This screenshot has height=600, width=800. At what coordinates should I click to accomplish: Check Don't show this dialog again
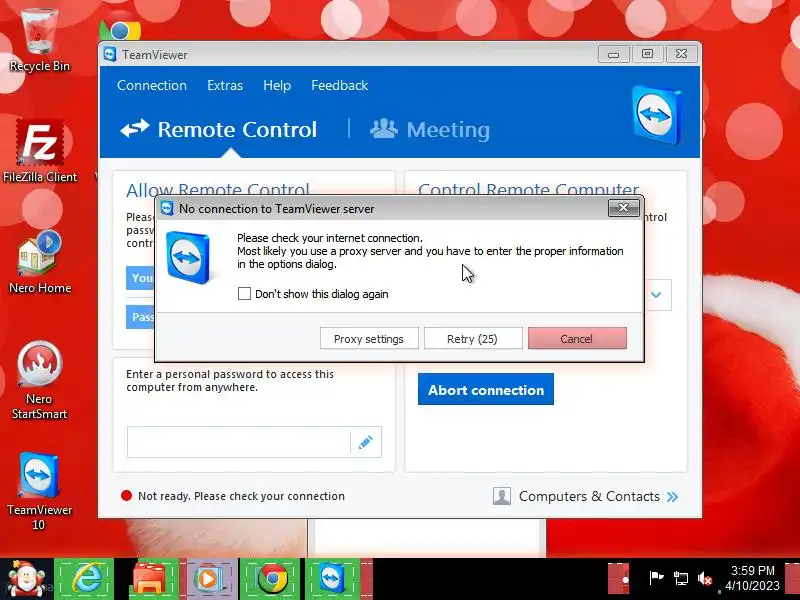[244, 294]
